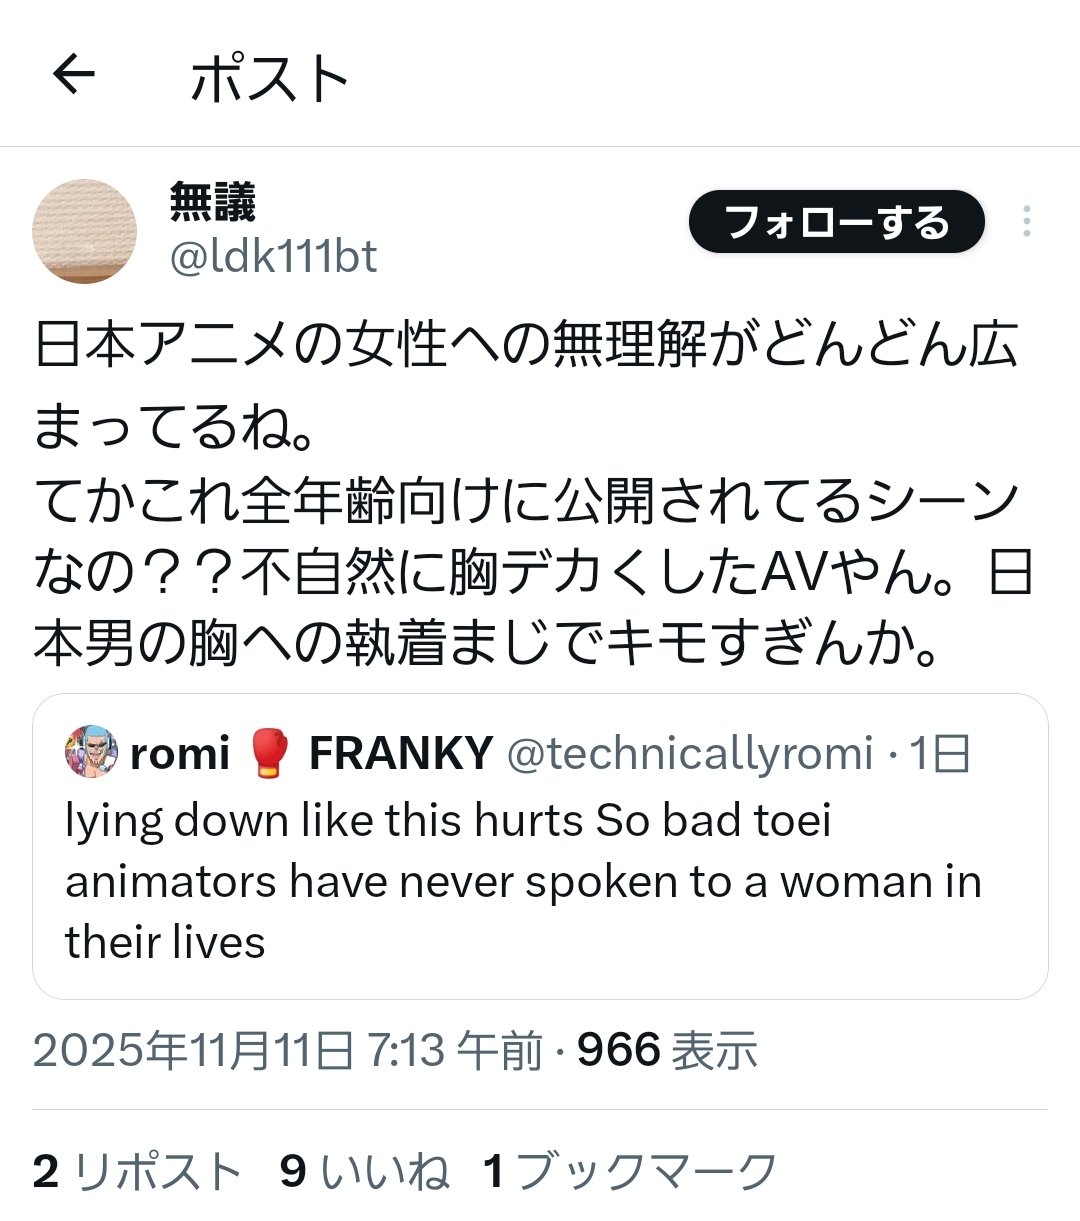
Task: Tap the 1 ブックマーク count
Action: (x=630, y=1171)
